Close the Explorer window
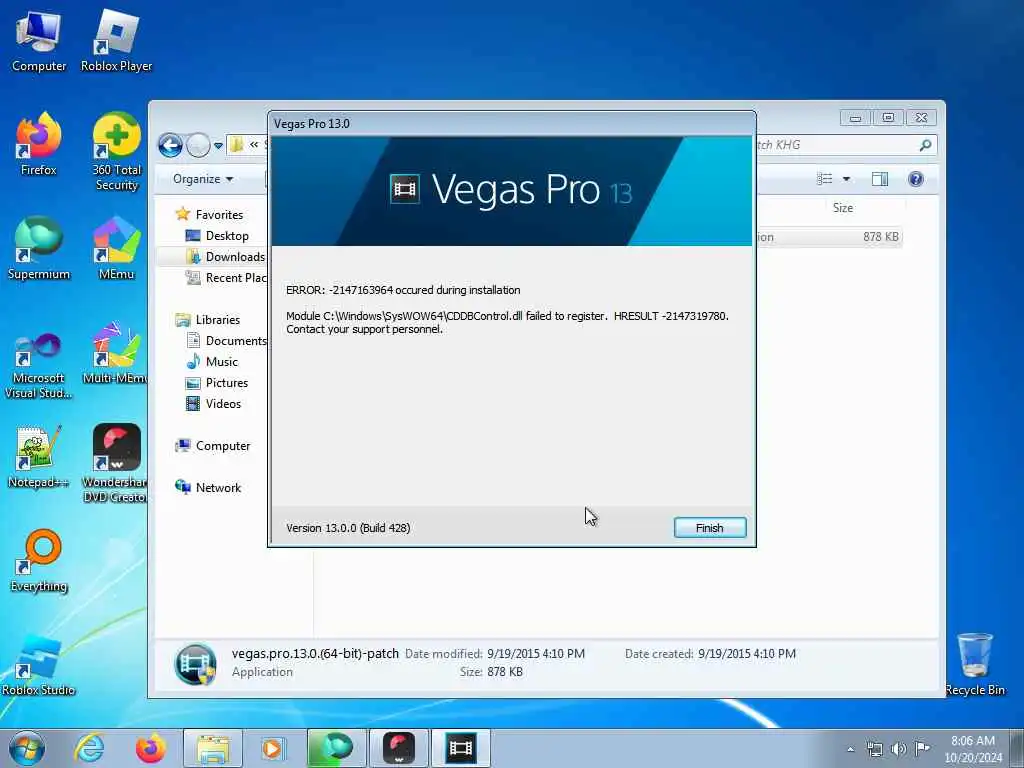 921,118
